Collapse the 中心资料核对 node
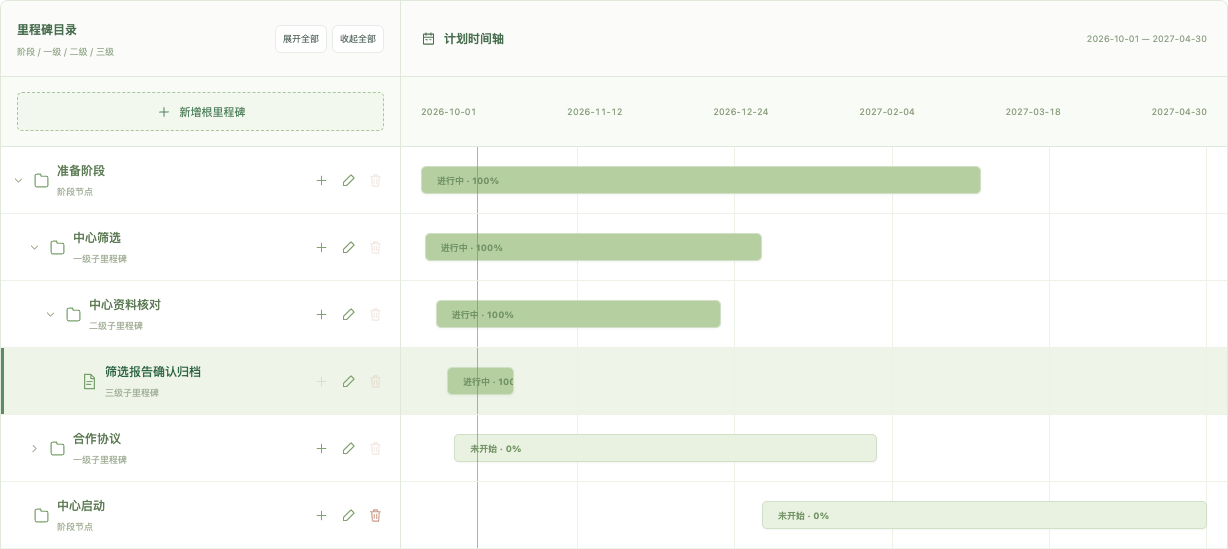 pos(50,315)
